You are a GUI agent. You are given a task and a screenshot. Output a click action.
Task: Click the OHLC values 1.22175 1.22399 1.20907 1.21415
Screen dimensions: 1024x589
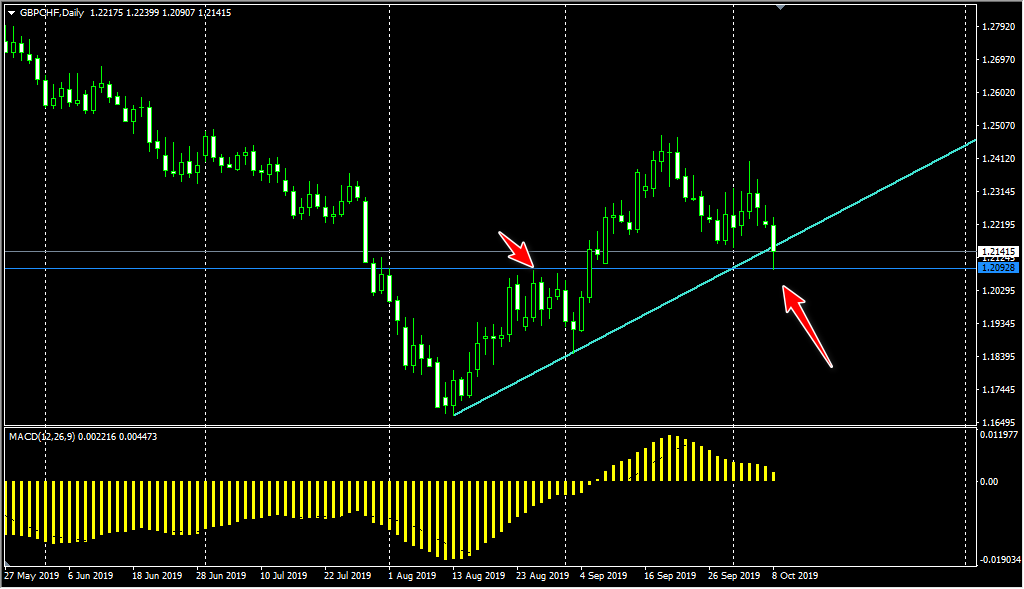pos(161,12)
